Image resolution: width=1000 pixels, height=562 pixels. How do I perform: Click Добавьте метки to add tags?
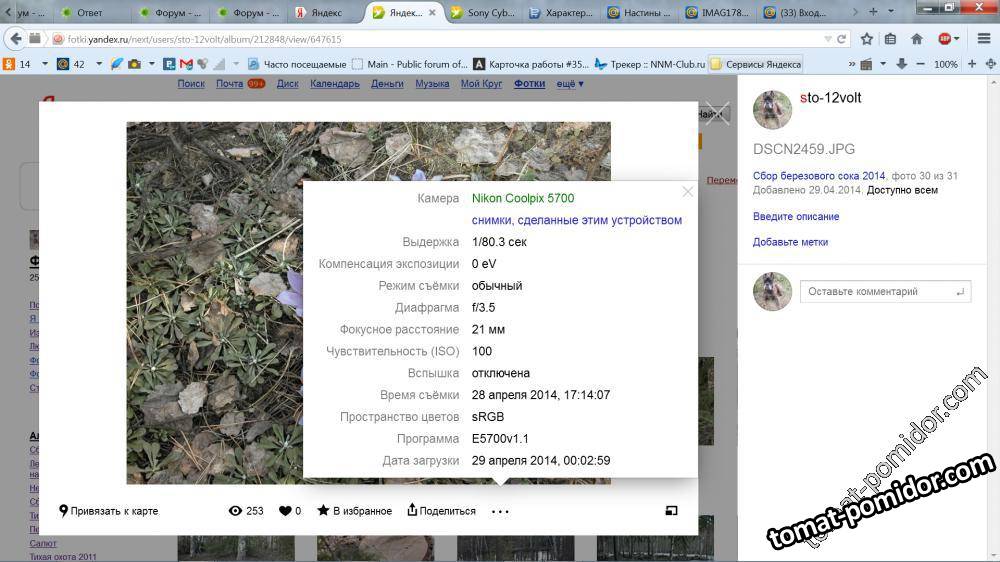point(790,242)
